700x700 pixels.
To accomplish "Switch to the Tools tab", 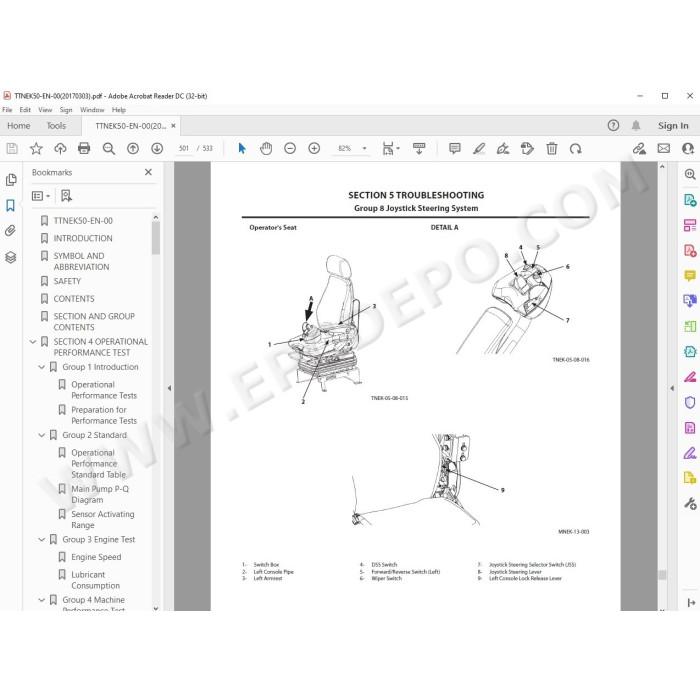I will tap(56, 125).
